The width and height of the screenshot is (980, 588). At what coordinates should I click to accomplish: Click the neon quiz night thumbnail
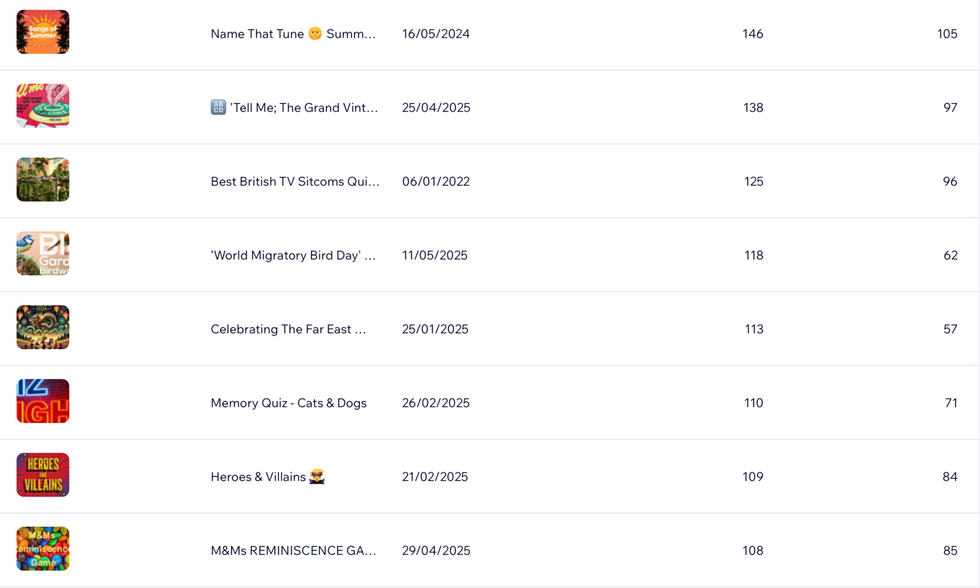click(x=42, y=401)
